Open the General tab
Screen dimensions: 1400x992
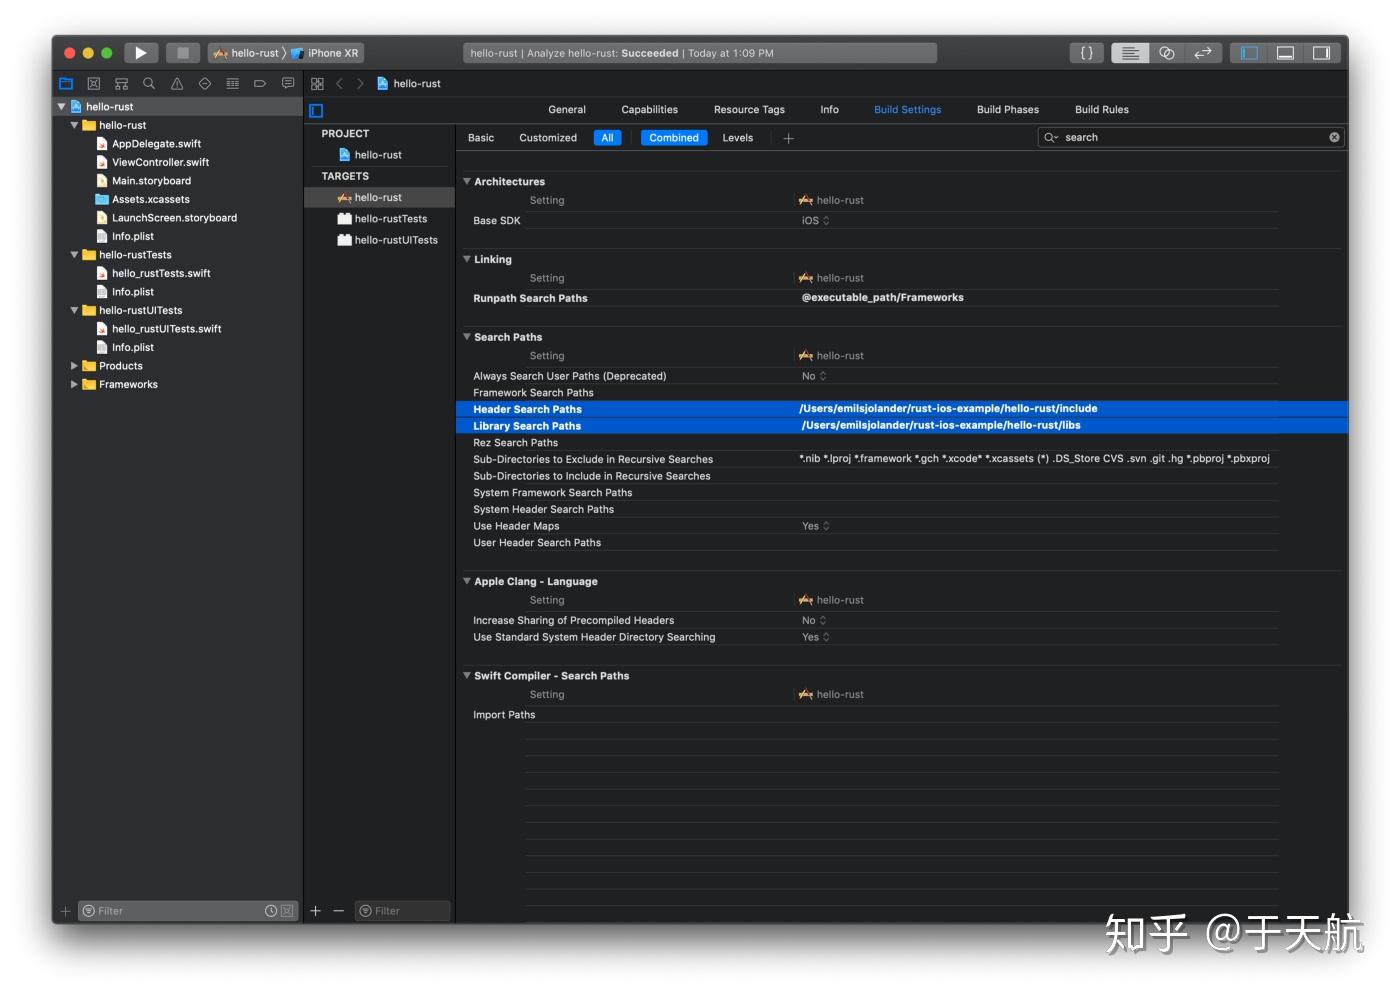tap(566, 109)
